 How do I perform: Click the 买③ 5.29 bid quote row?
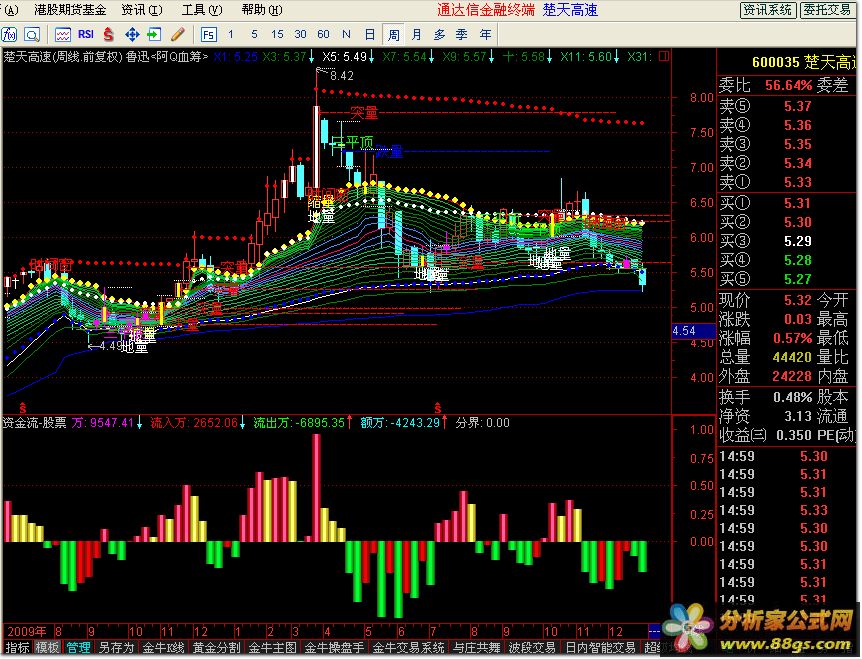(x=788, y=241)
